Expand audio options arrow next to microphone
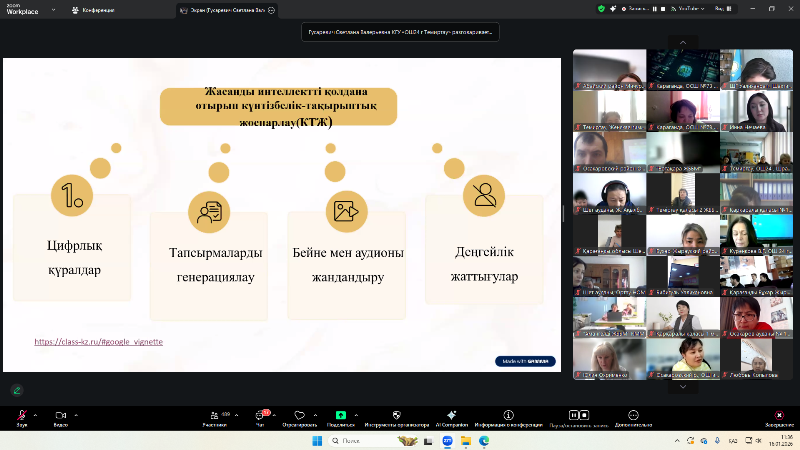 click(35, 414)
